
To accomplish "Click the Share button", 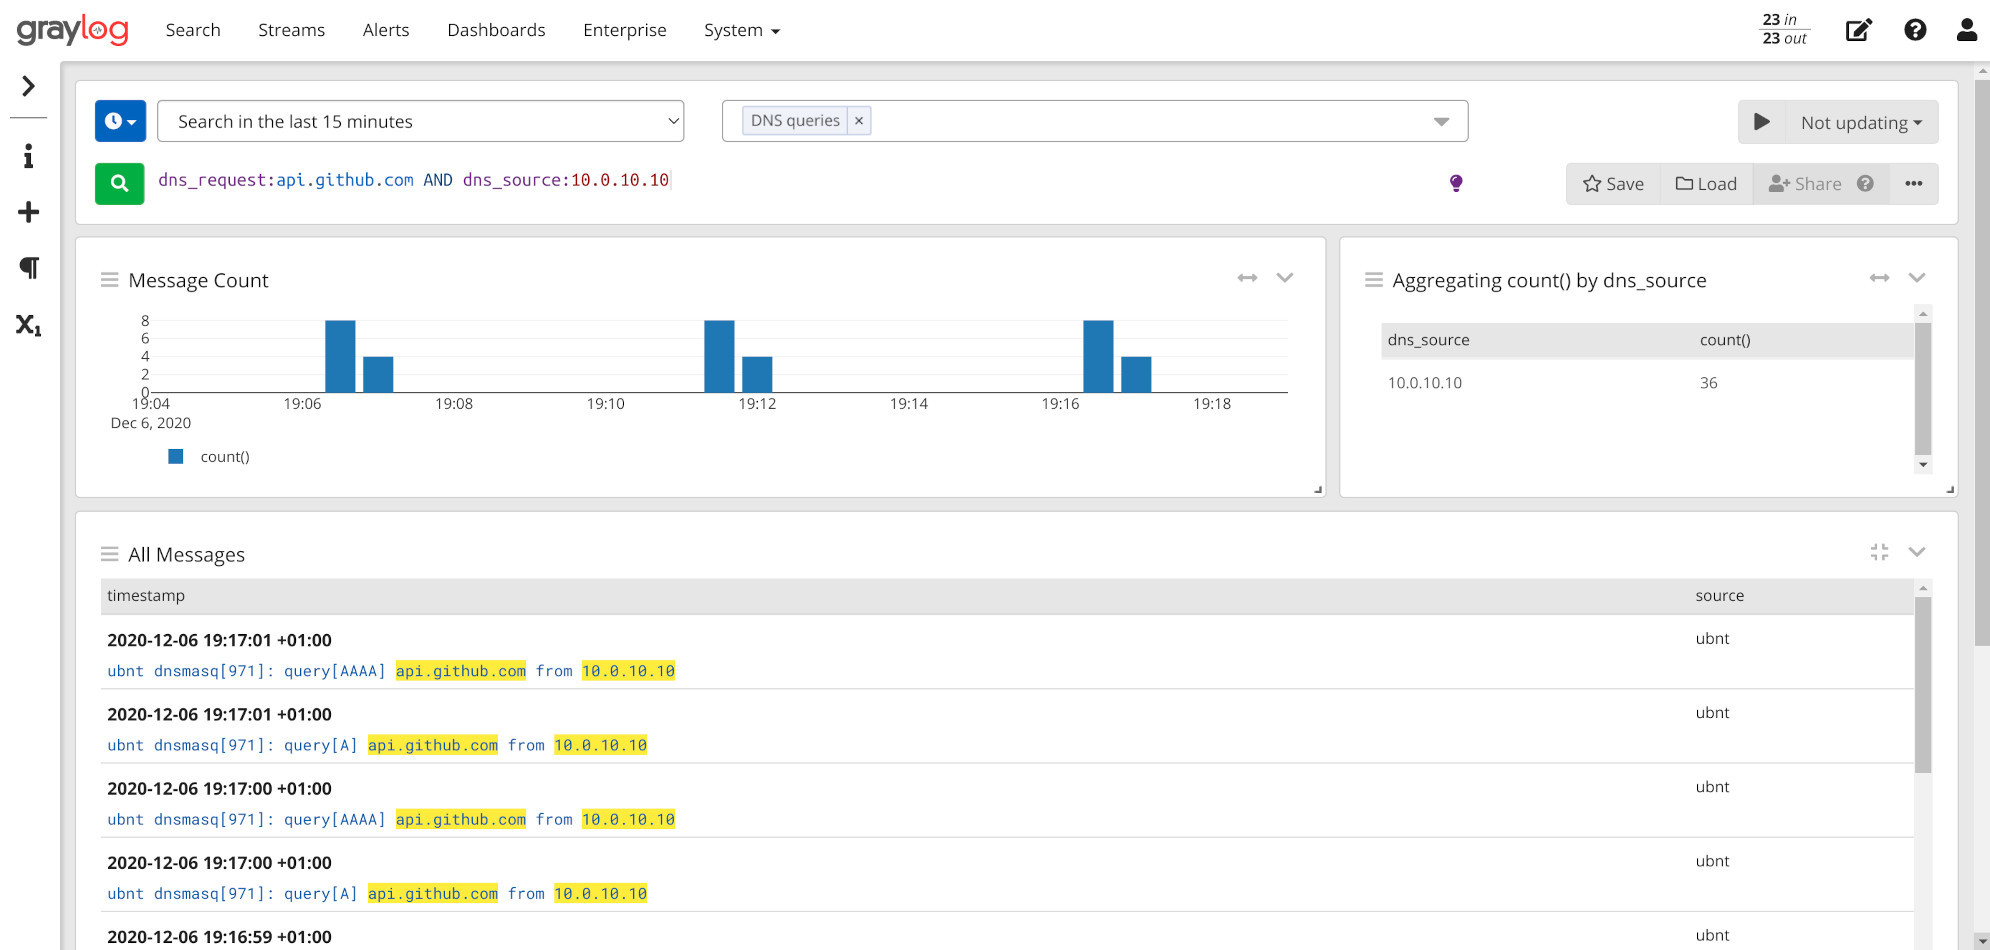I will 1804,184.
